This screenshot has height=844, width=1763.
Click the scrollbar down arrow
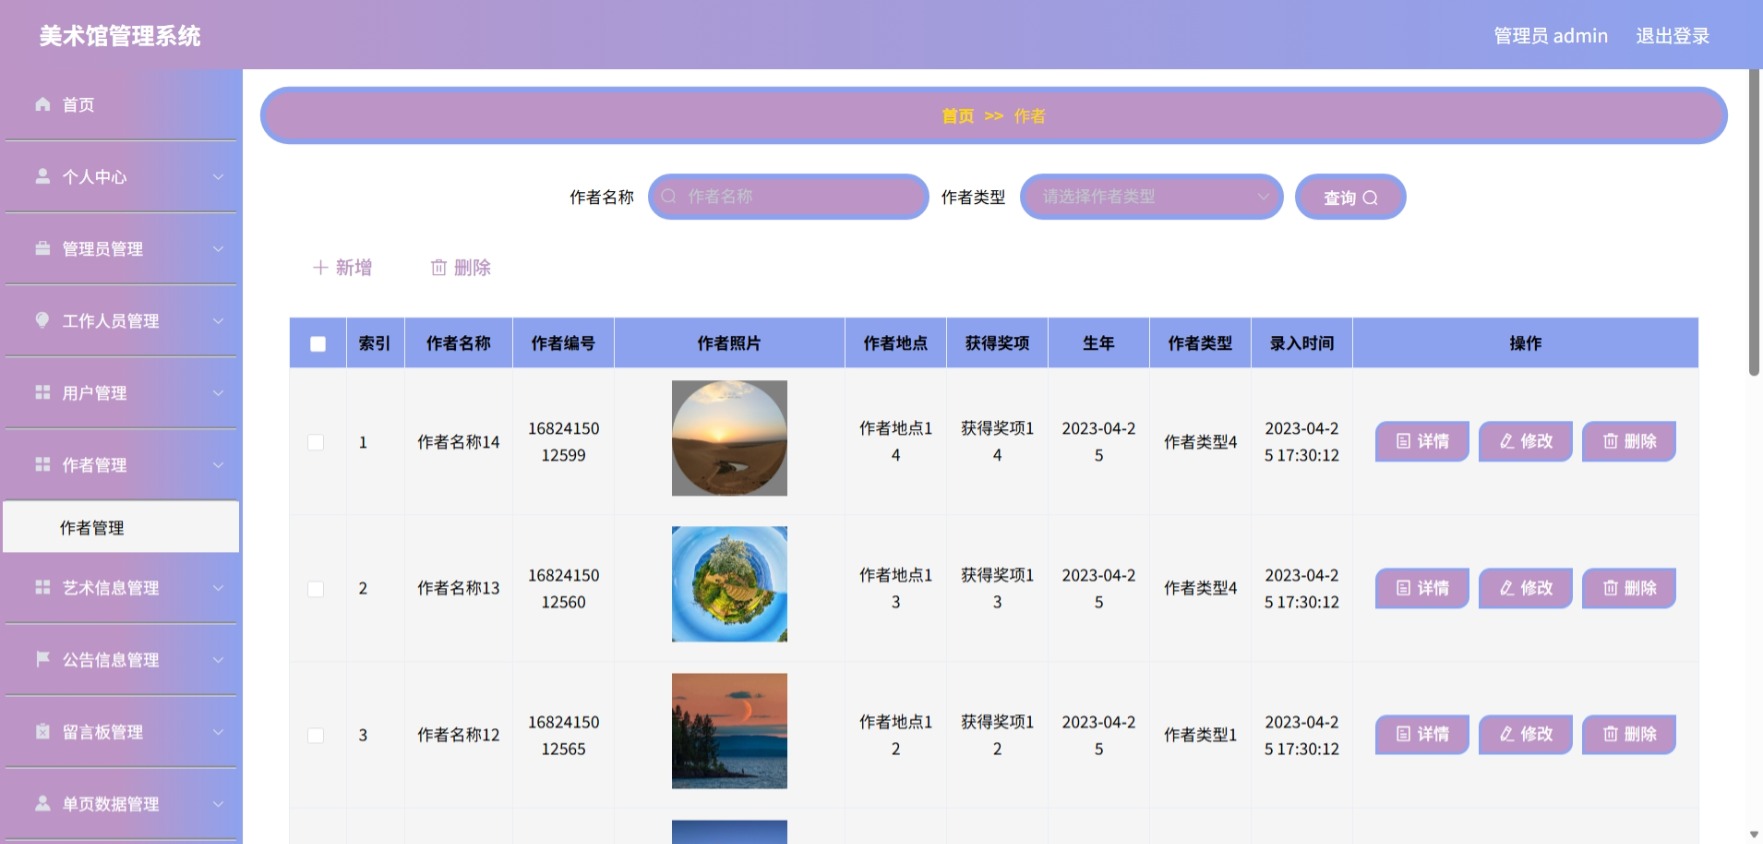(1753, 834)
